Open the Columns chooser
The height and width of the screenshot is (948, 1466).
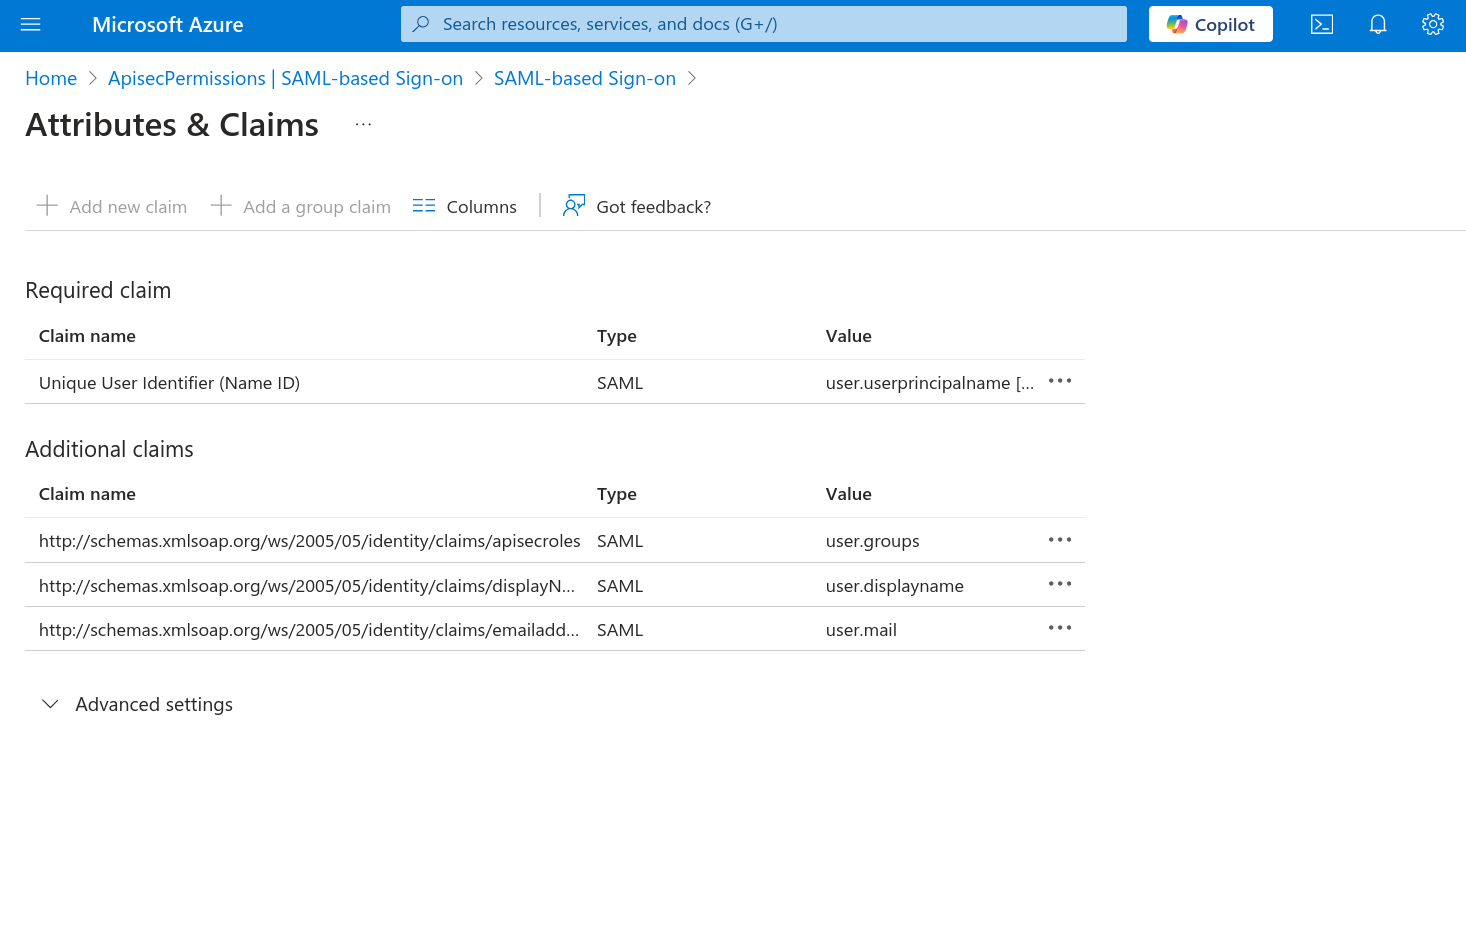(x=465, y=207)
